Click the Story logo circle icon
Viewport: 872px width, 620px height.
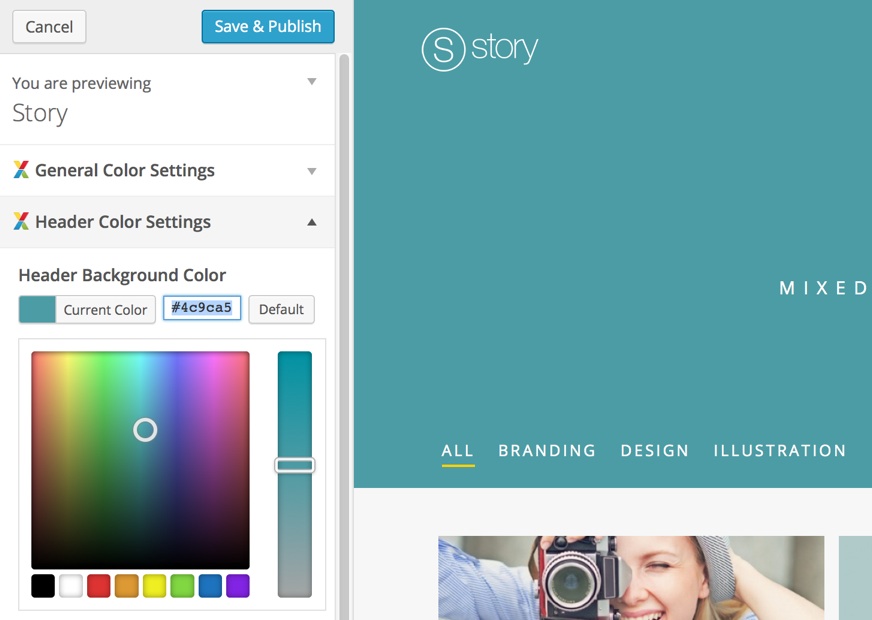coord(443,49)
